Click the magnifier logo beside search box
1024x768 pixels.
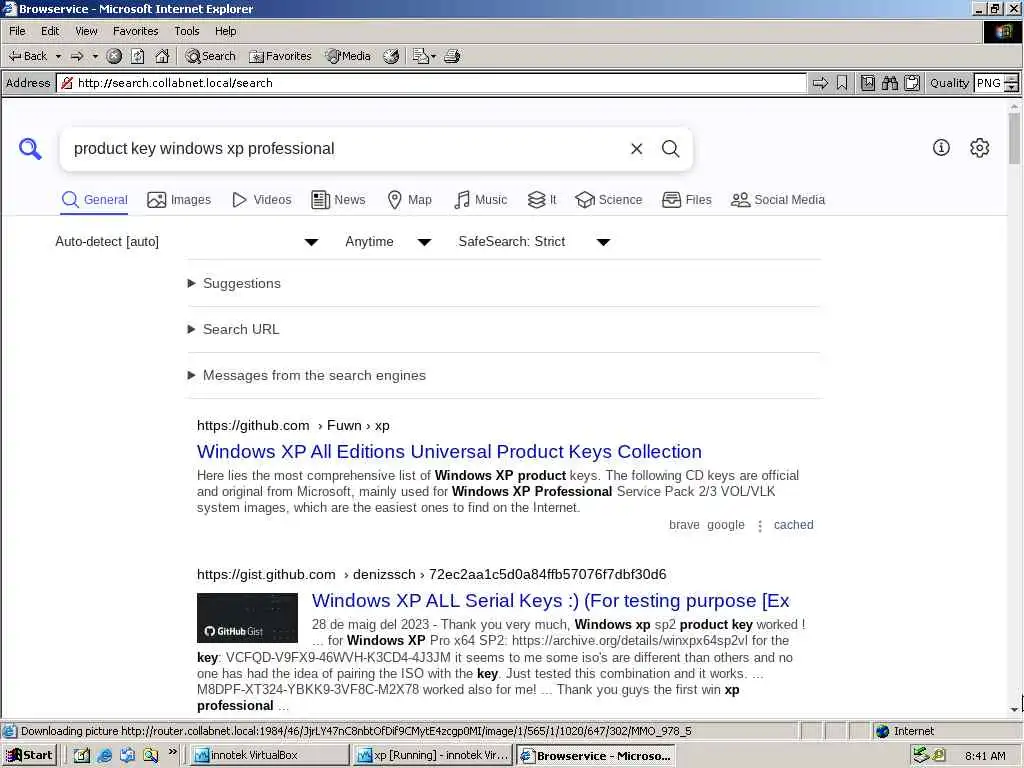[x=30, y=149]
